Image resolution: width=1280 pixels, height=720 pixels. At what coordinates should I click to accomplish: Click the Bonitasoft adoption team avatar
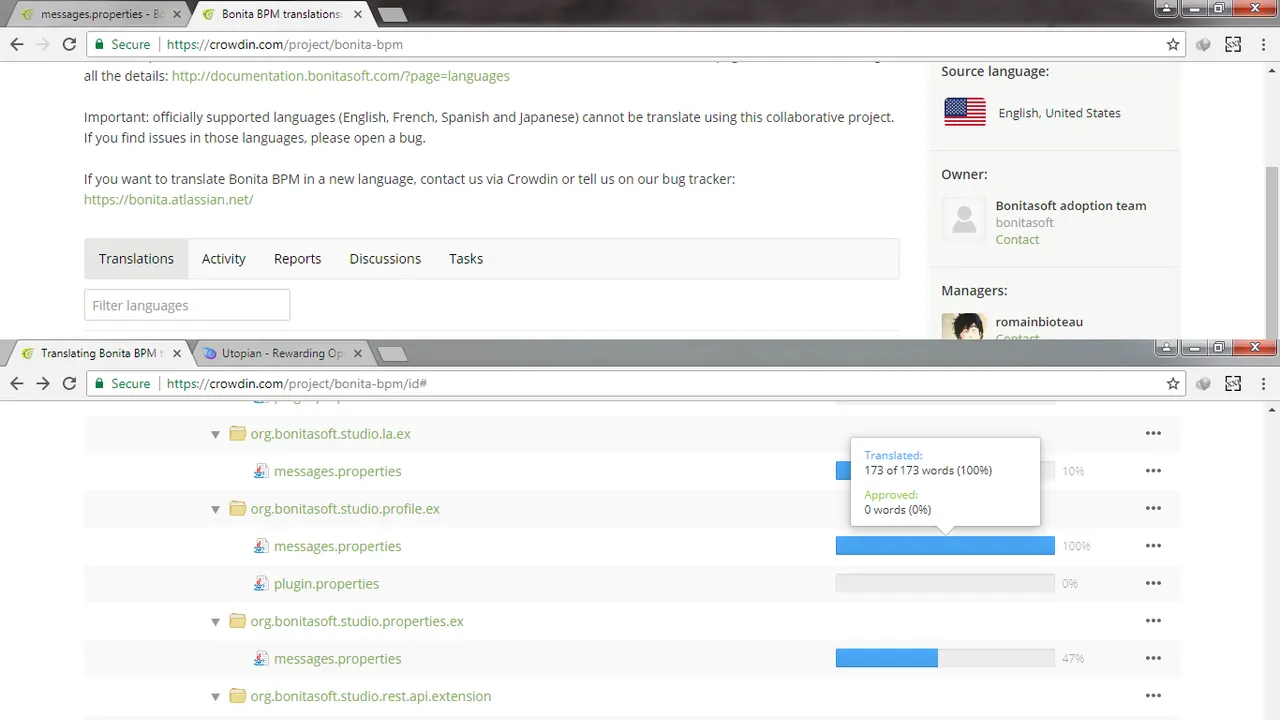tap(964, 220)
